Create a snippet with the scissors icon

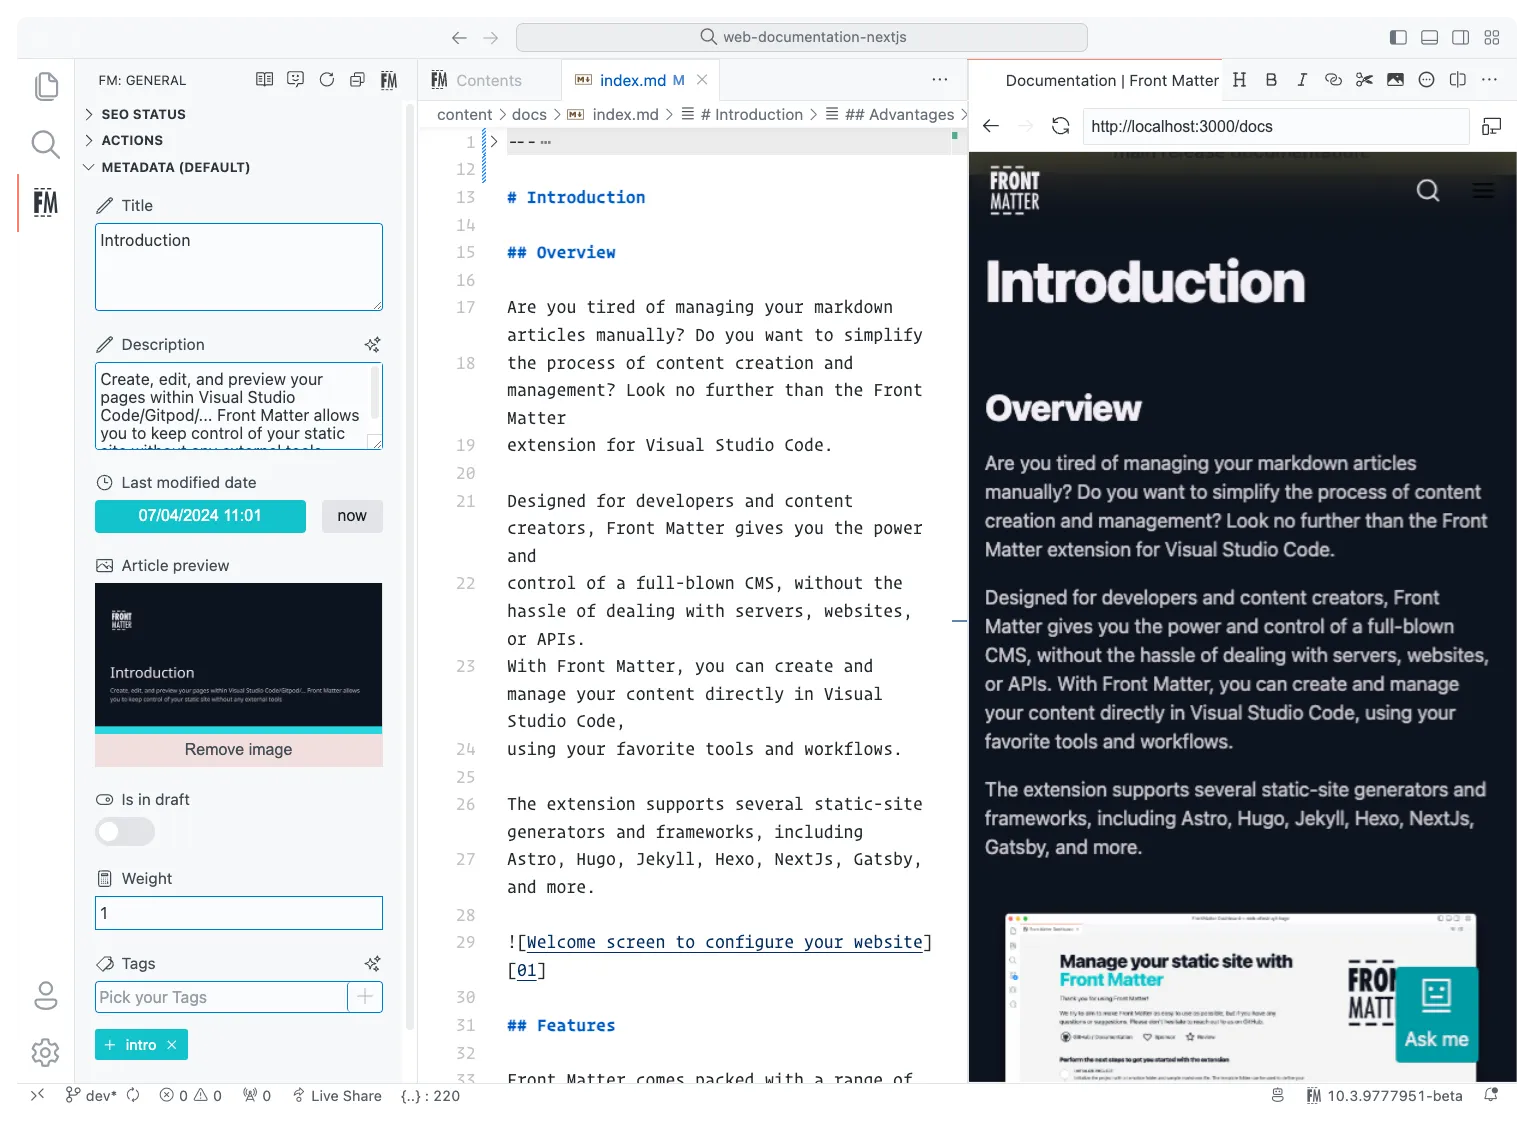tap(1364, 79)
